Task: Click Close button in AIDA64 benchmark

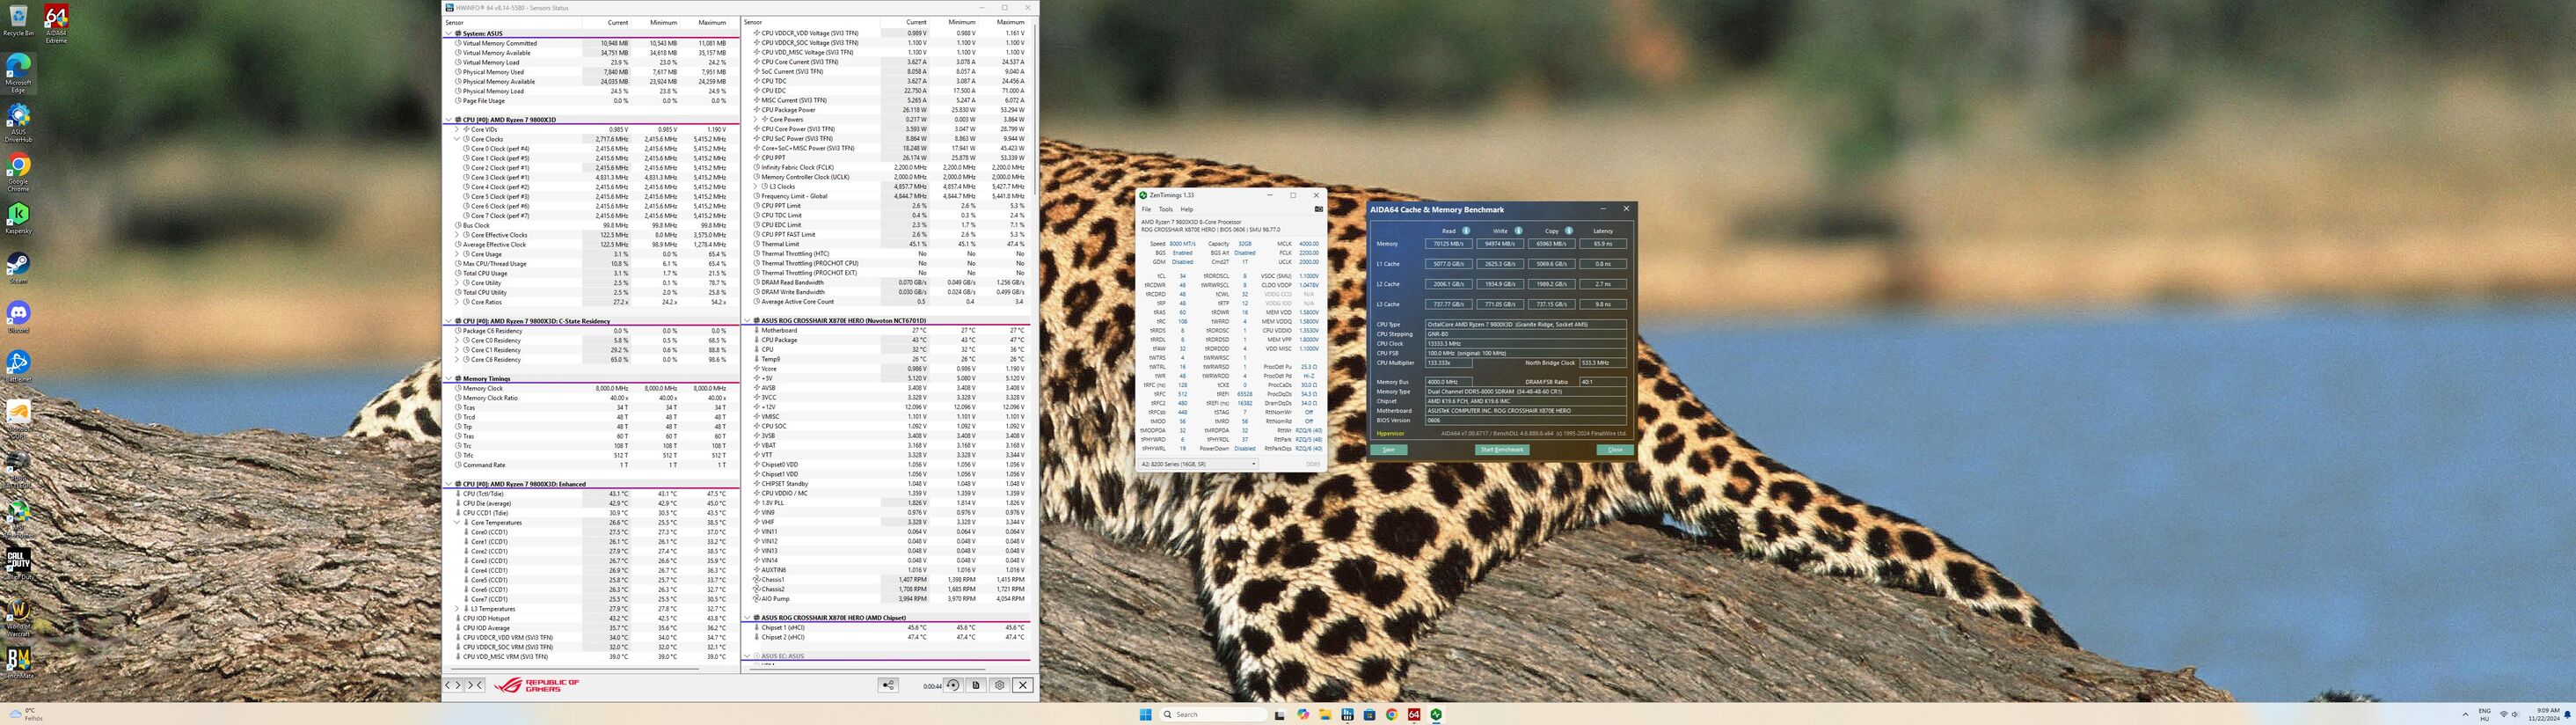Action: click(x=1615, y=450)
